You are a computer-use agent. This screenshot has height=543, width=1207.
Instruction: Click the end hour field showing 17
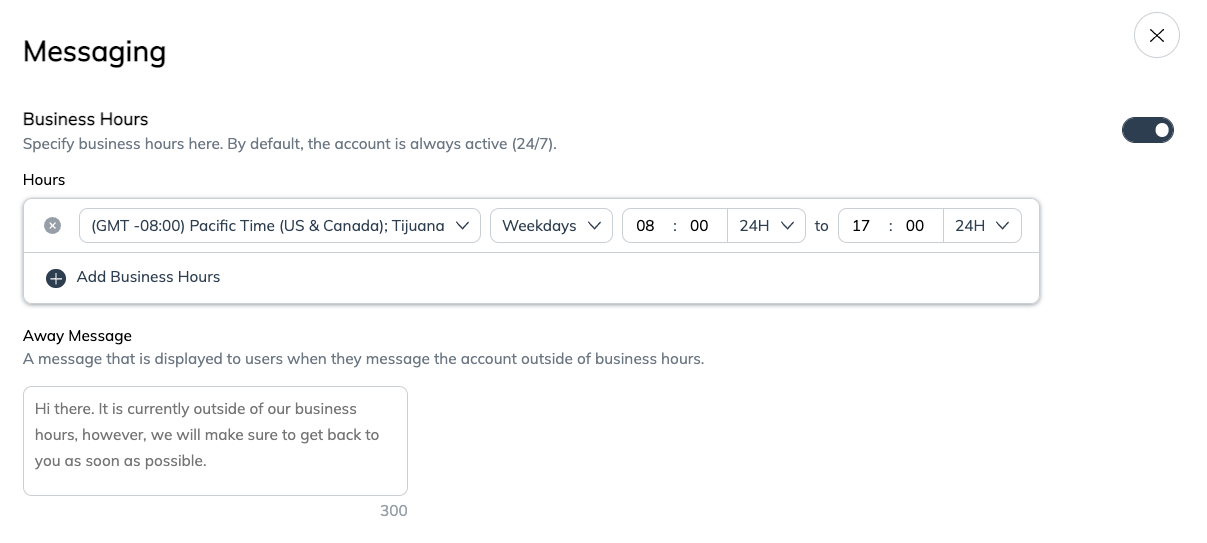coord(861,226)
